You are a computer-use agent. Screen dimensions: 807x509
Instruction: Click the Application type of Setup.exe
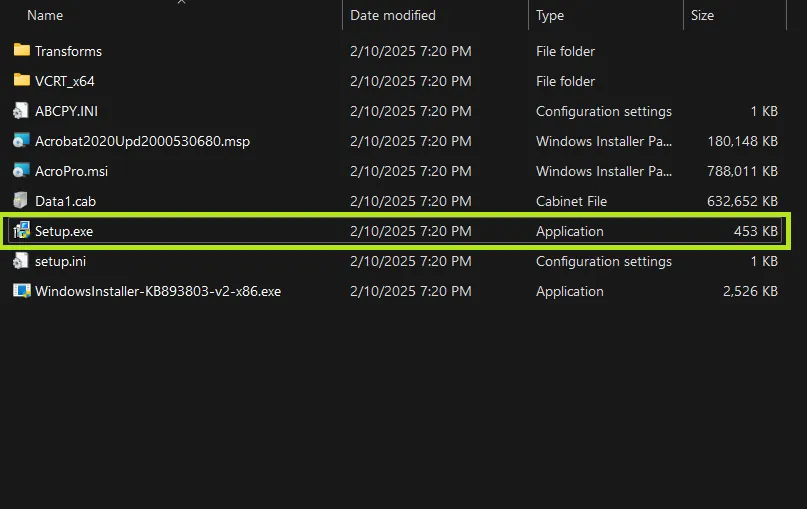pos(569,231)
